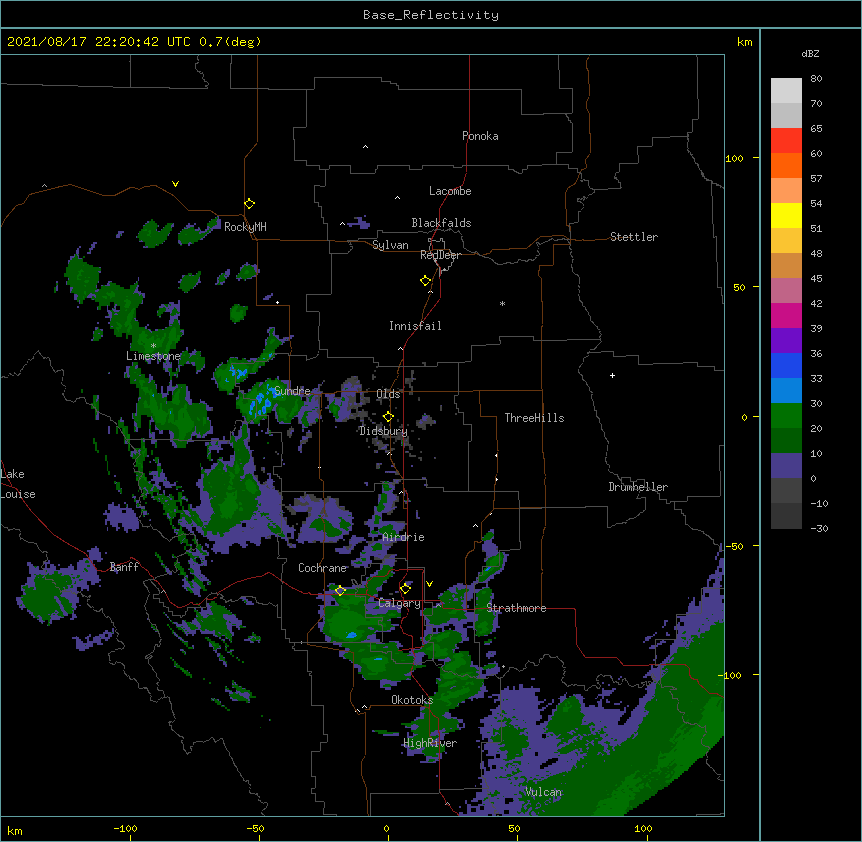The width and height of the screenshot is (862, 842).
Task: Select the blue 33-36 dBZ legend swatch
Action: (786, 365)
